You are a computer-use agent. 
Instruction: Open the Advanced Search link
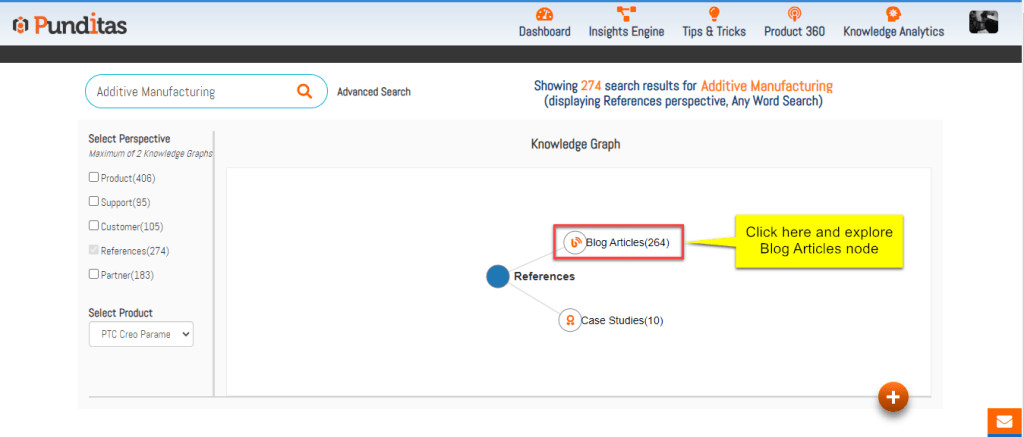pos(373,92)
